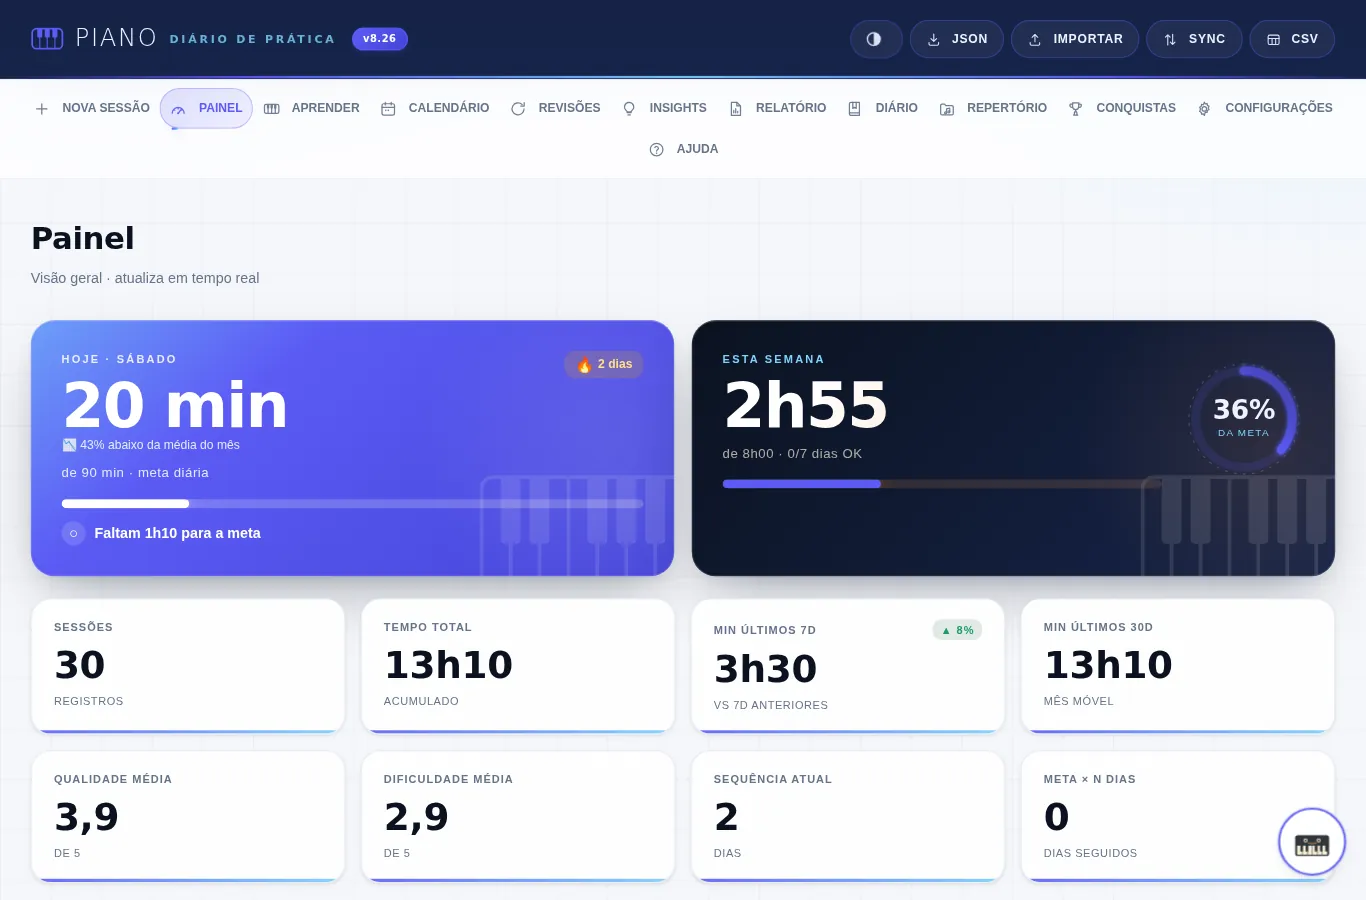Click the Min Últimos 7D value 3h30

[766, 669]
